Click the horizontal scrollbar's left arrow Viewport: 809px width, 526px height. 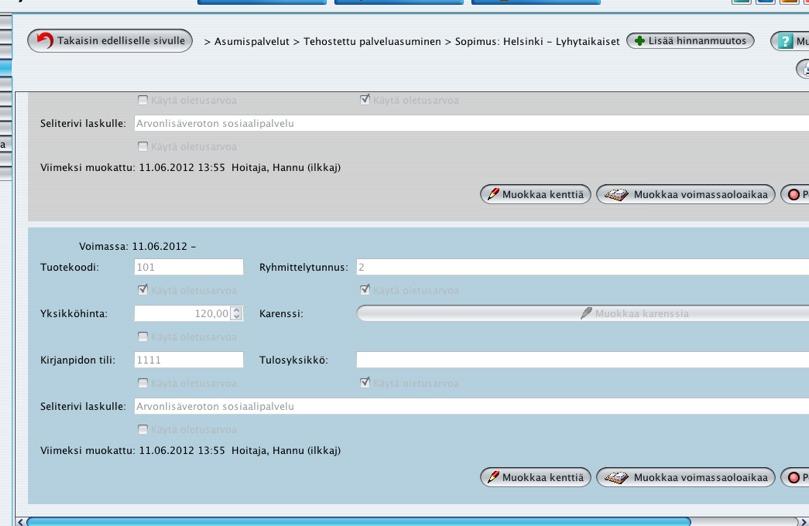(20, 521)
